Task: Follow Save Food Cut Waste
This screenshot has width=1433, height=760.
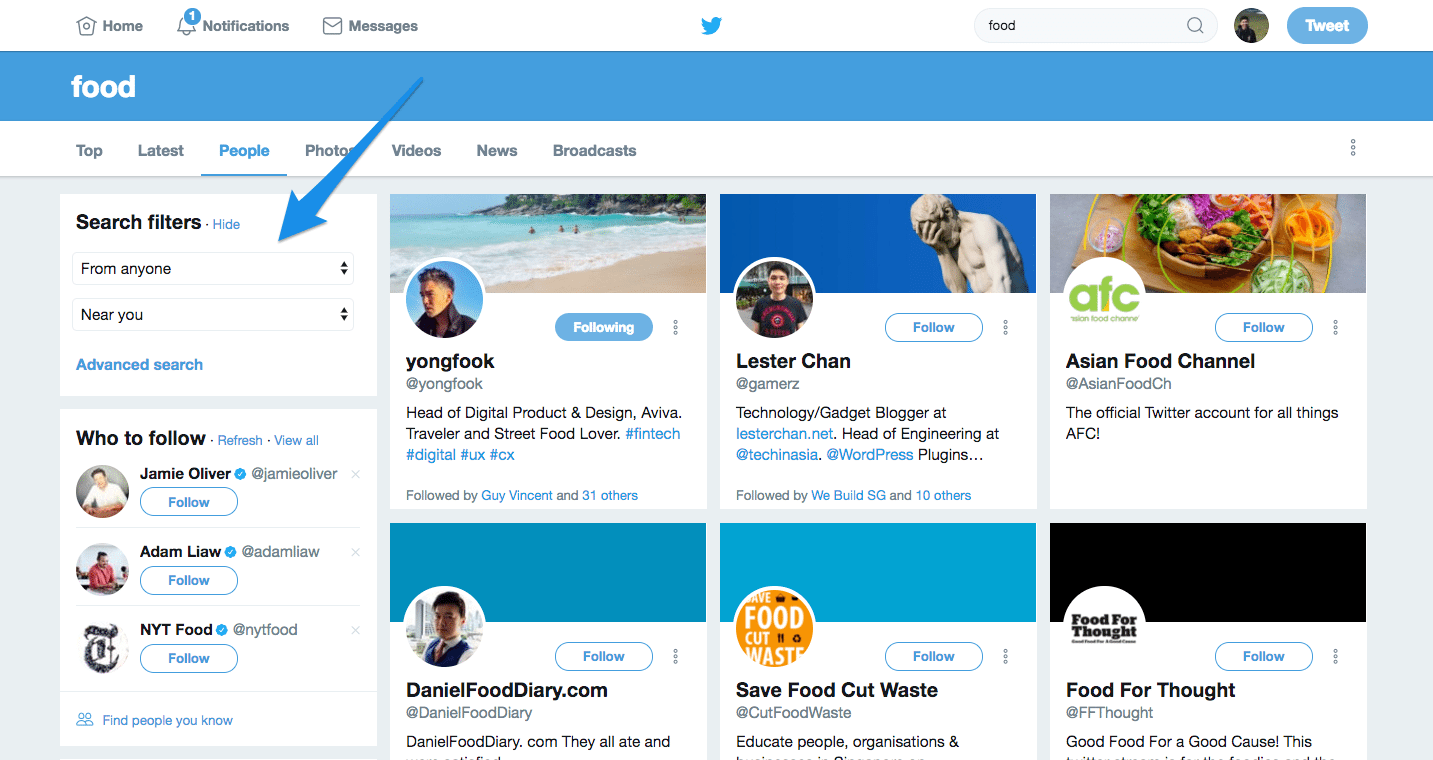Action: (934, 656)
